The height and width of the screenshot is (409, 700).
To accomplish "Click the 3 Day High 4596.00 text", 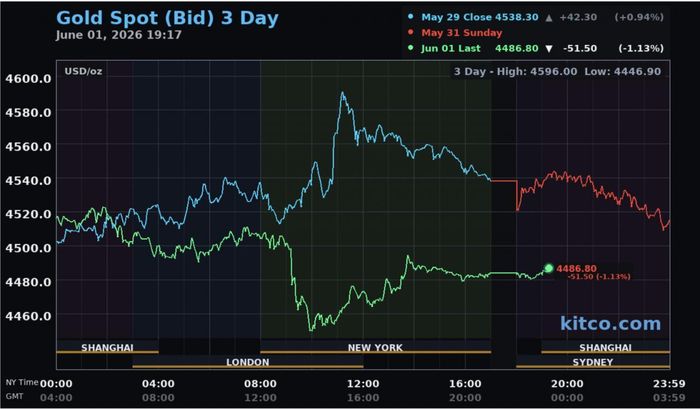I will coord(515,71).
